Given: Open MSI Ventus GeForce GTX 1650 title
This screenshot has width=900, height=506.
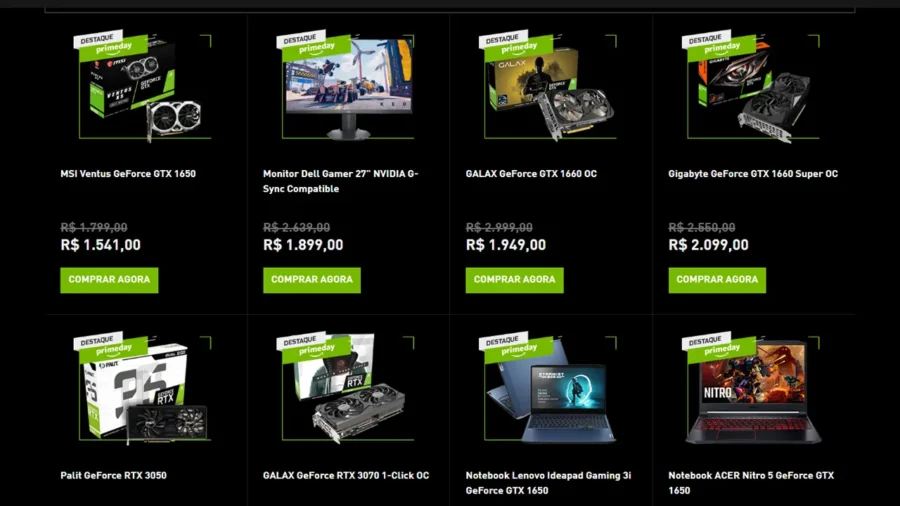Looking at the screenshot, I should [128, 174].
